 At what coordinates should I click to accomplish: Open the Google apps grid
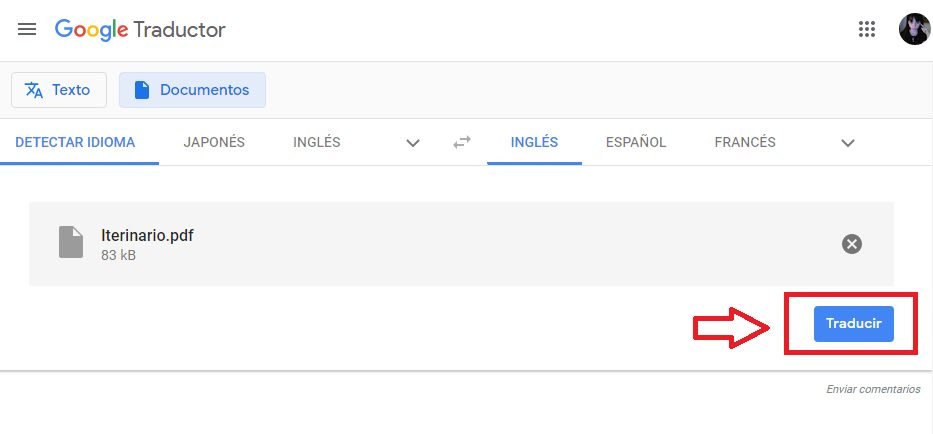[867, 29]
